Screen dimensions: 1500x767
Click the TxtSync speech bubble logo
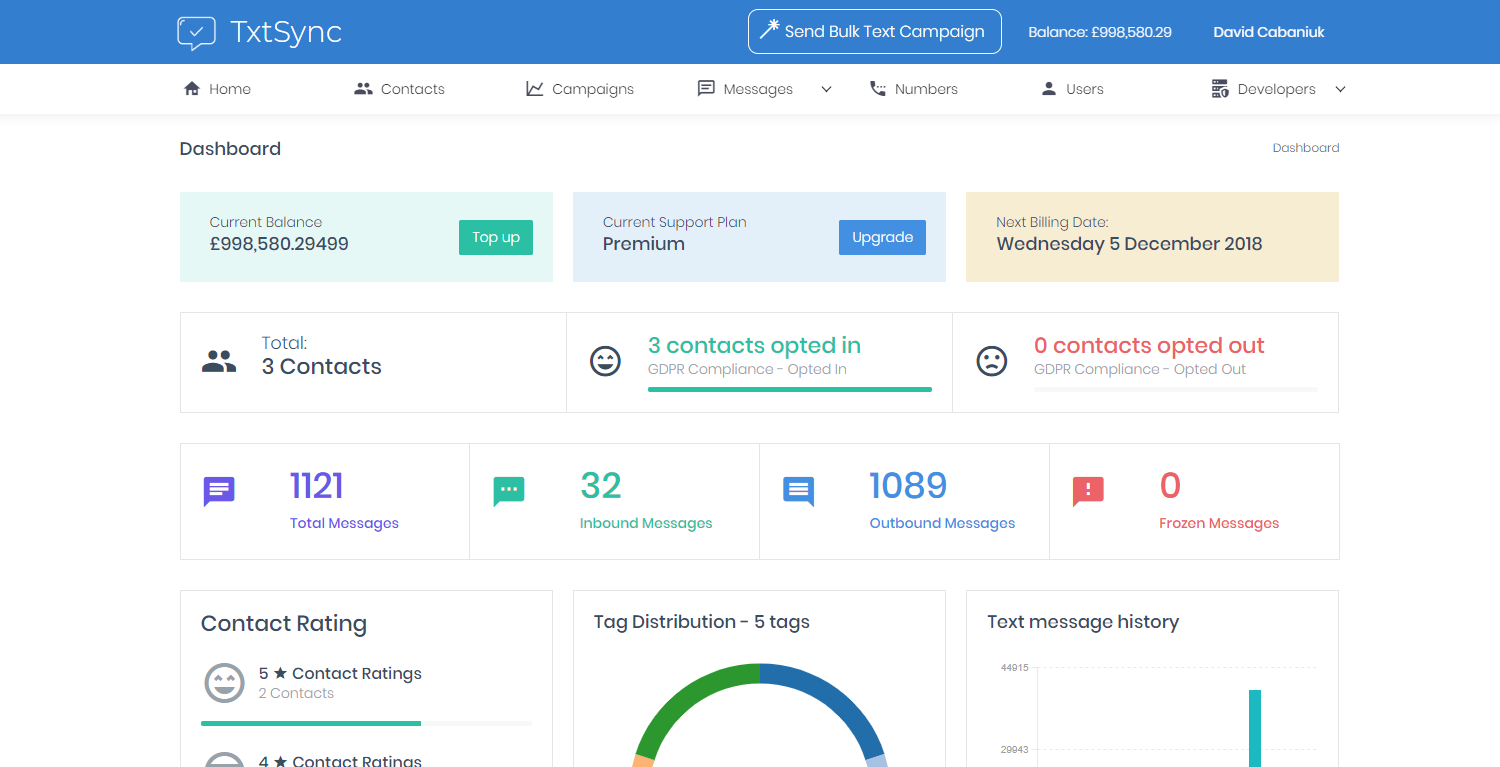[x=195, y=31]
